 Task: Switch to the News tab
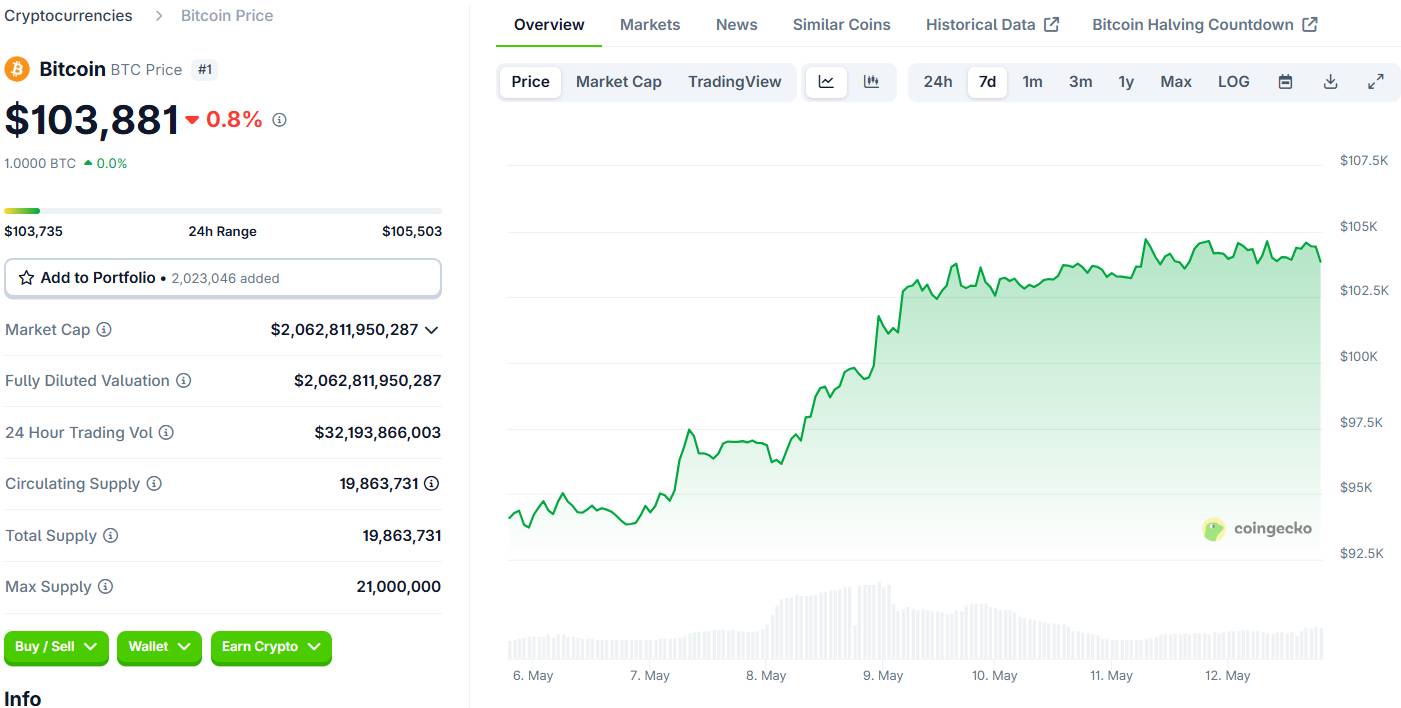pos(737,24)
